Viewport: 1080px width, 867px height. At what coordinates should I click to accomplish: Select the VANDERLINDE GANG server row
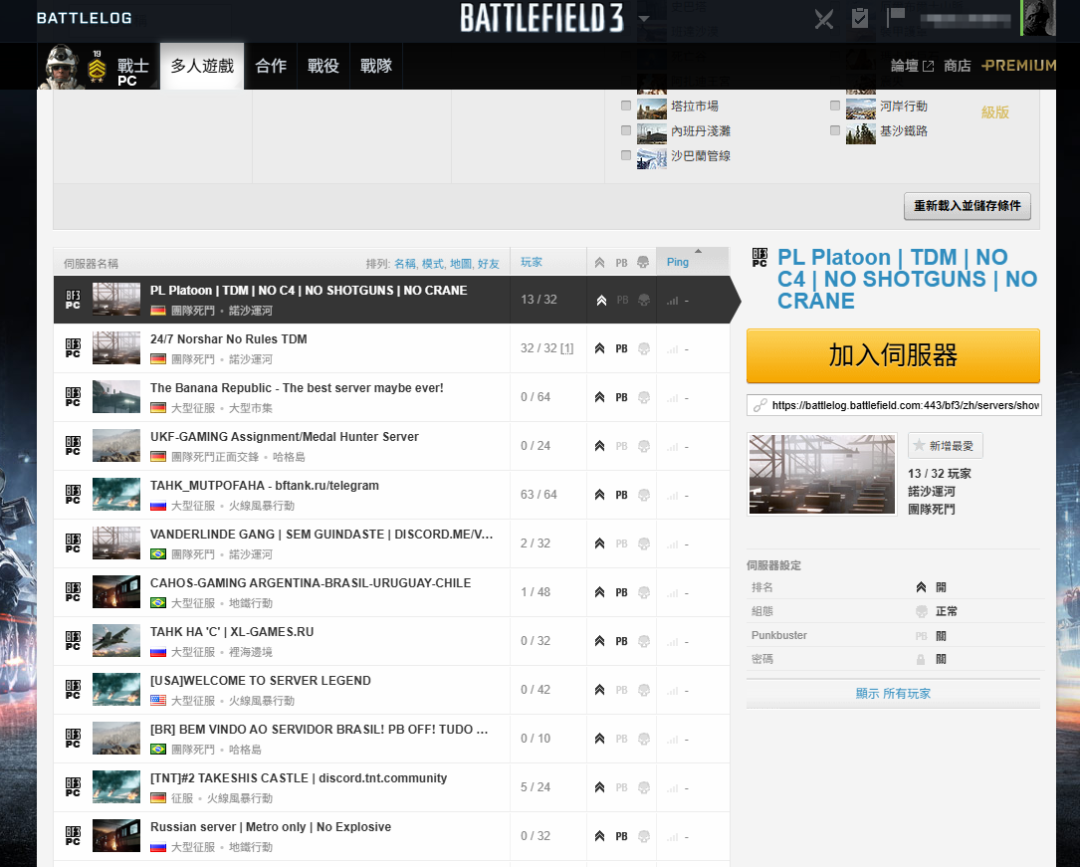click(x=391, y=543)
